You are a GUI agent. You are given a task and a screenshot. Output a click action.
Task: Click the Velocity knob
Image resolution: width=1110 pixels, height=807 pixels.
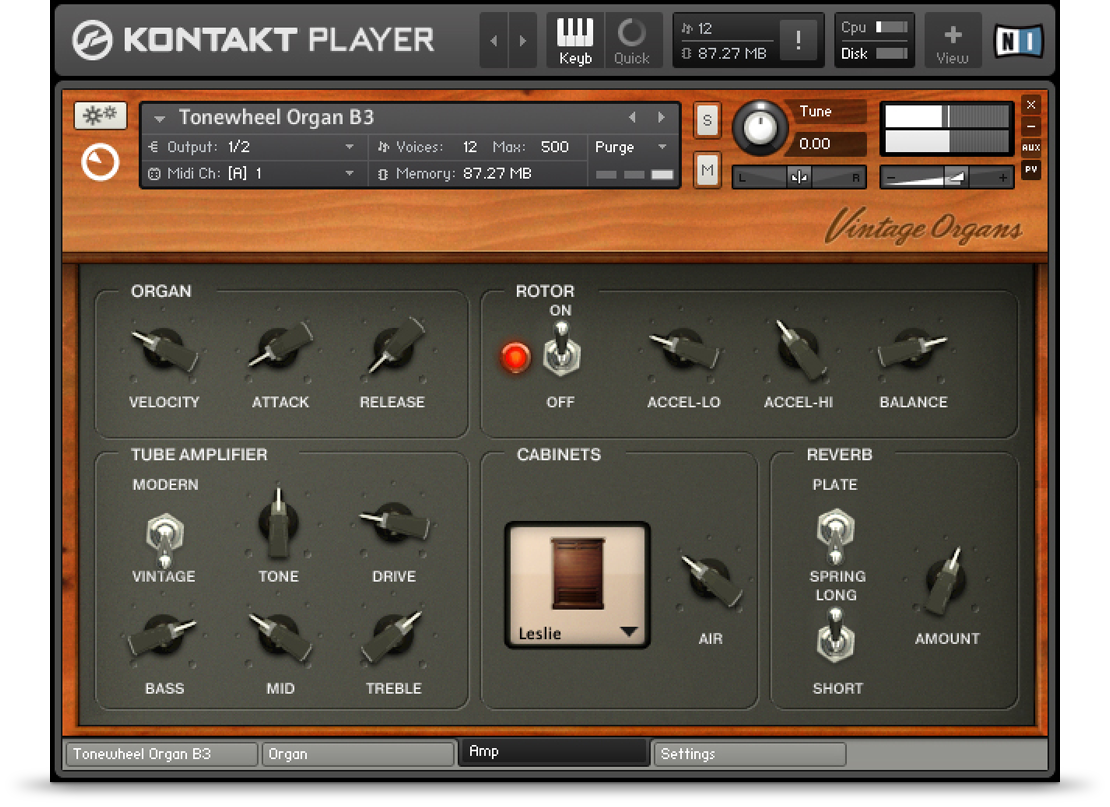164,348
